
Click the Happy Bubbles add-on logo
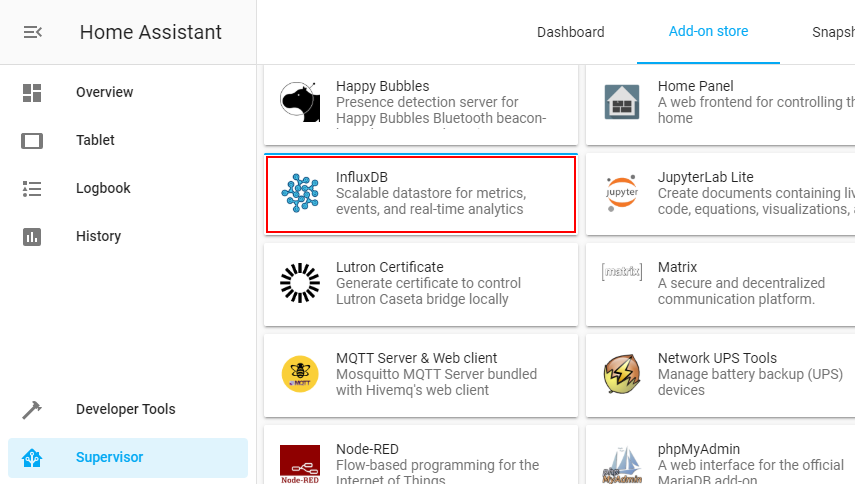(300, 102)
